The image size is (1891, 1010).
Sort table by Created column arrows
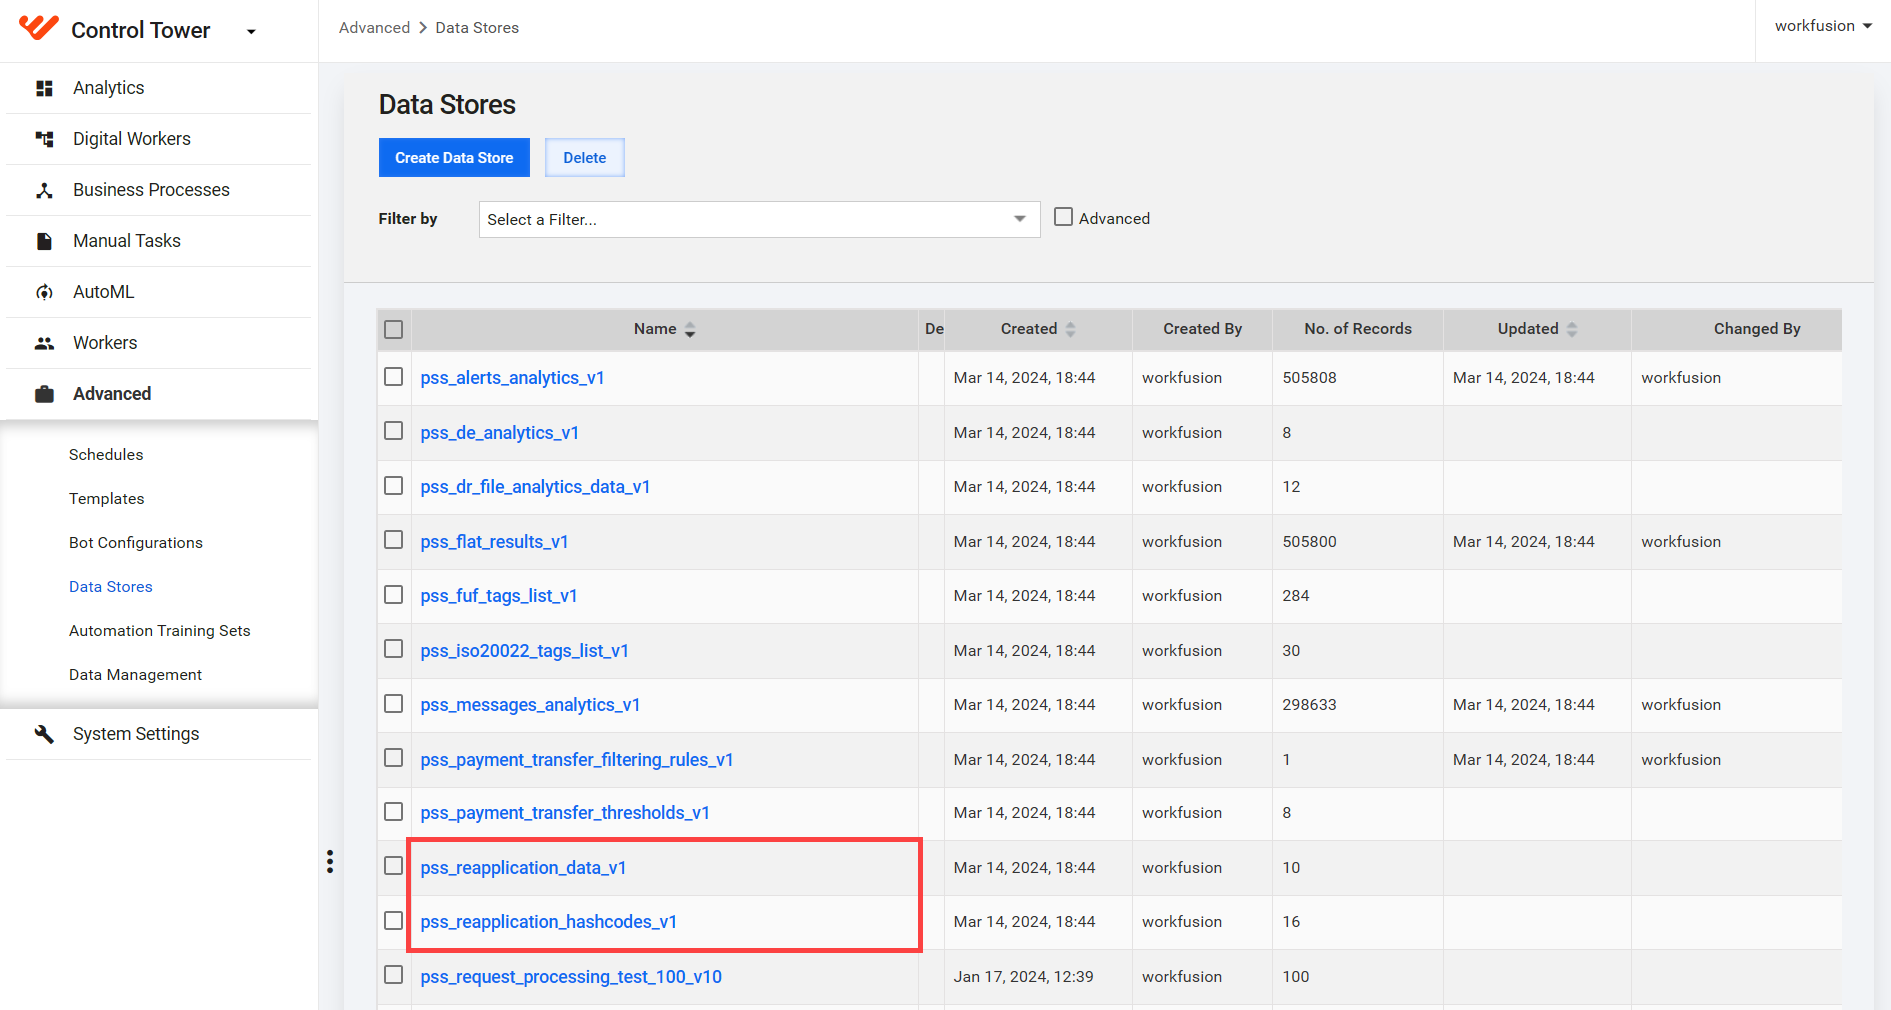pos(1070,329)
